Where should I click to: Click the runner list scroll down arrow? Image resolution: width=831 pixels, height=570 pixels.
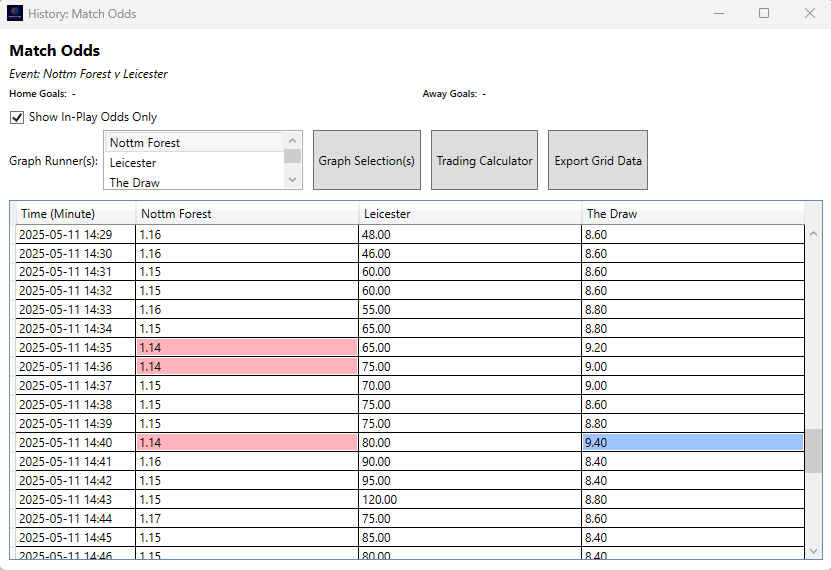(x=293, y=180)
